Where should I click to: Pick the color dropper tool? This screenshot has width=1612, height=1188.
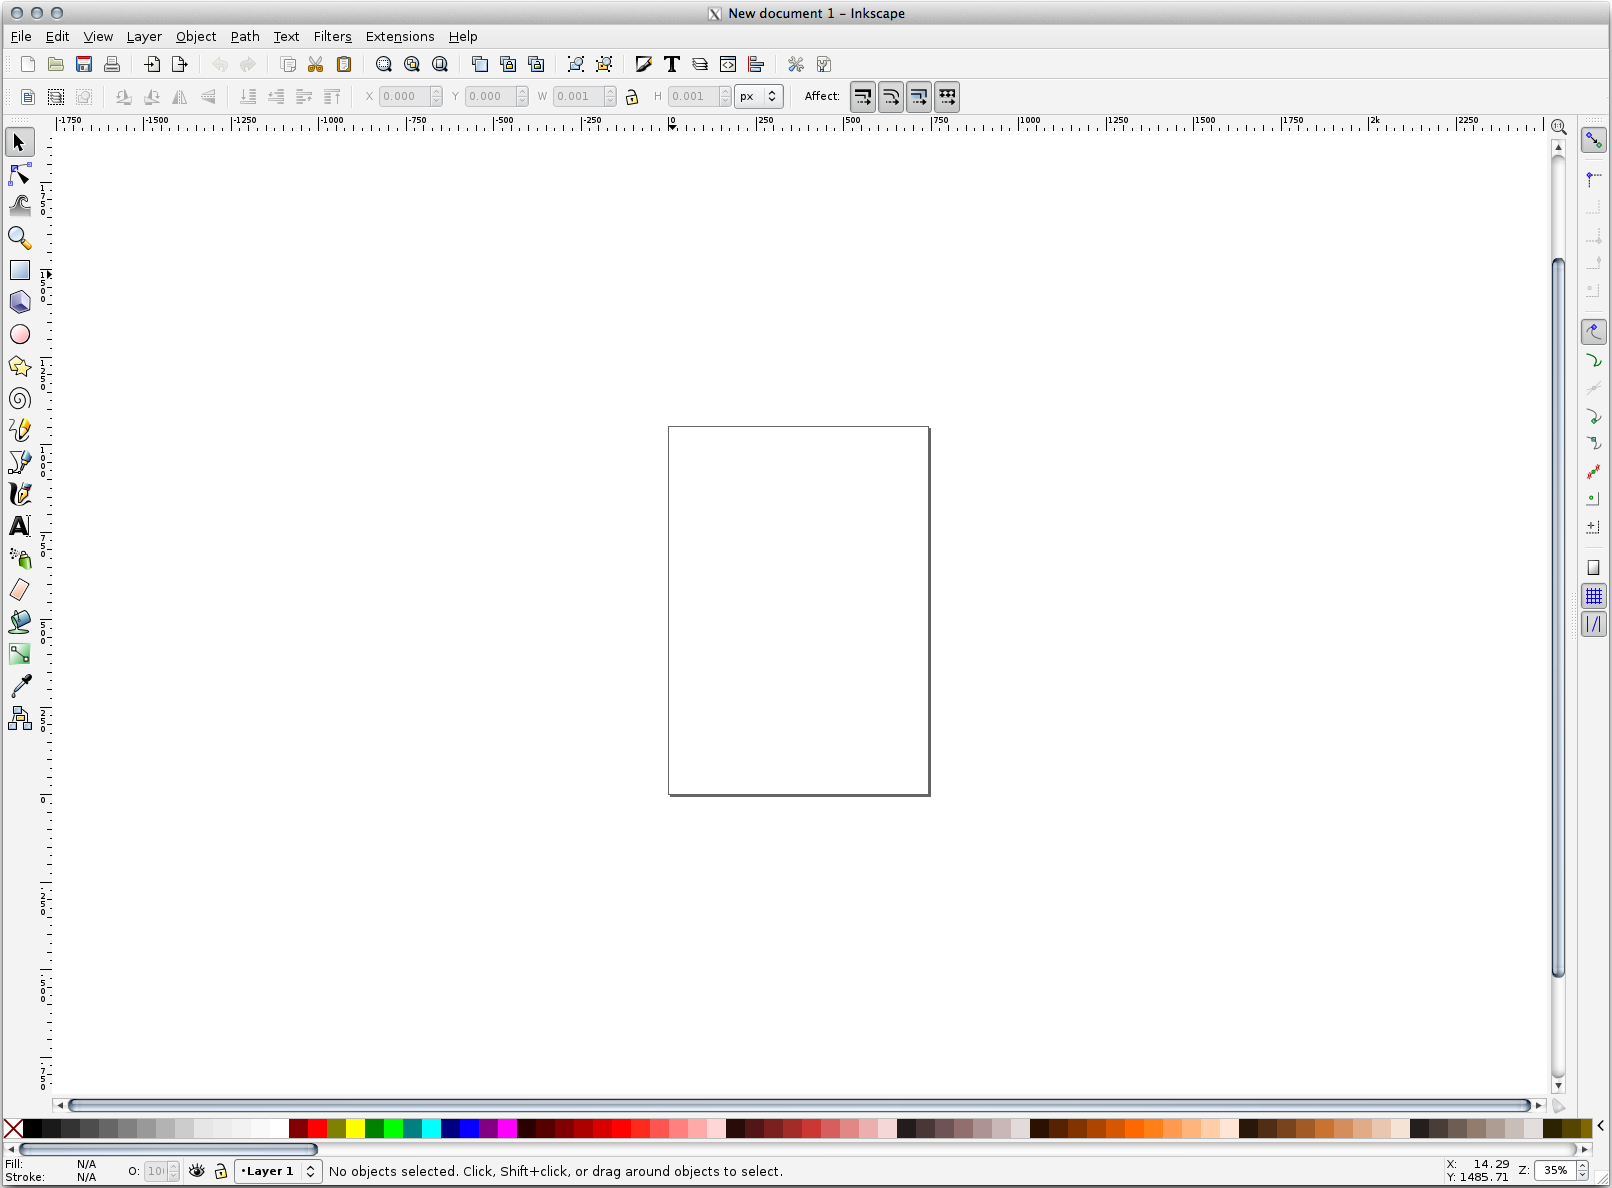tap(20, 686)
